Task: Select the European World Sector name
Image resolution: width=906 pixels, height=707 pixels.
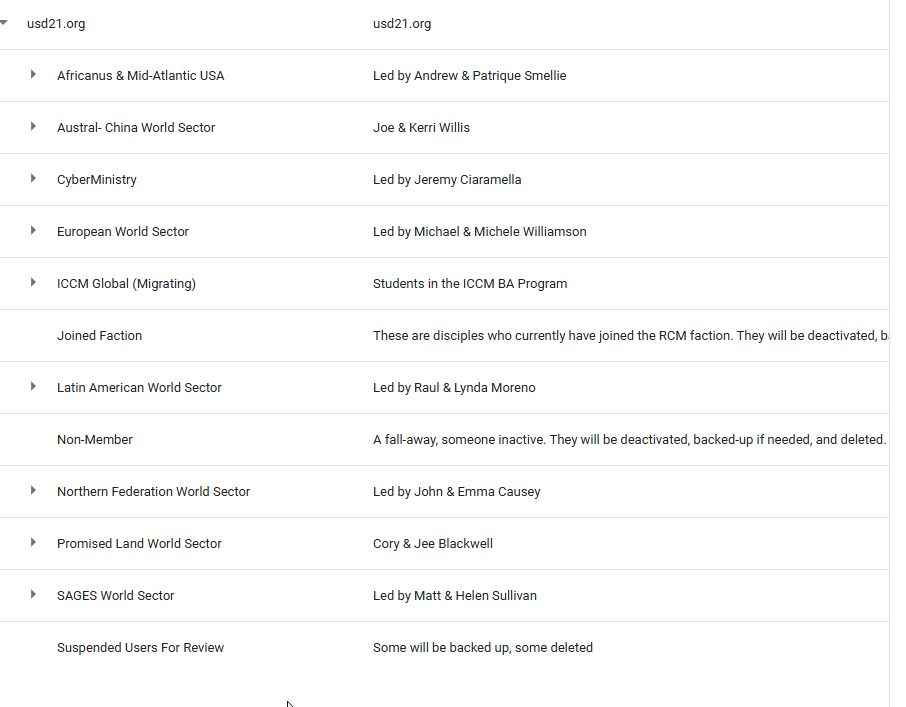Action: click(123, 232)
